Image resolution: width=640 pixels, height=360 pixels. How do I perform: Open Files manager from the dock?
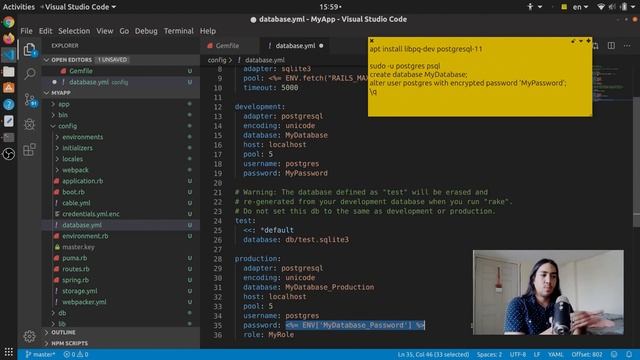pyautogui.click(x=9, y=72)
